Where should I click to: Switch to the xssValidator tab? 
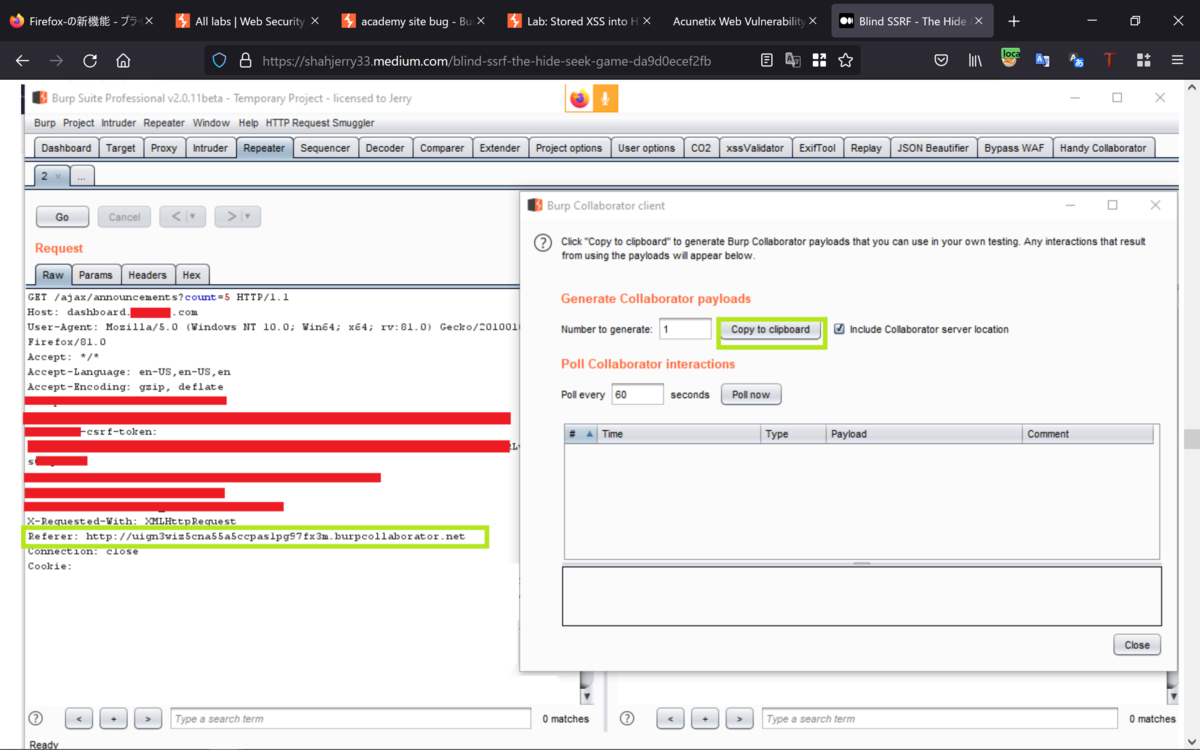pos(755,148)
